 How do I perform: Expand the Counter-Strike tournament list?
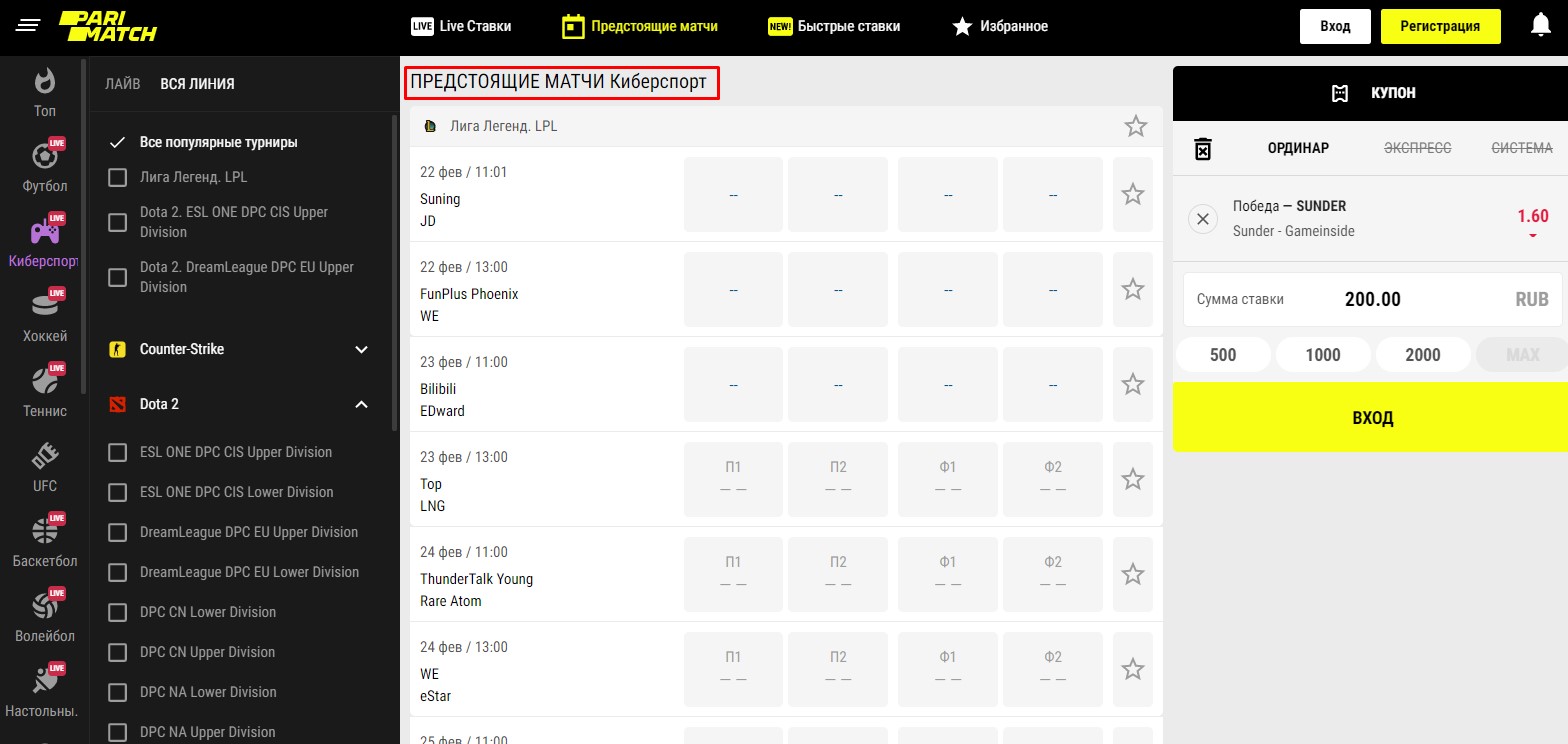pos(362,350)
